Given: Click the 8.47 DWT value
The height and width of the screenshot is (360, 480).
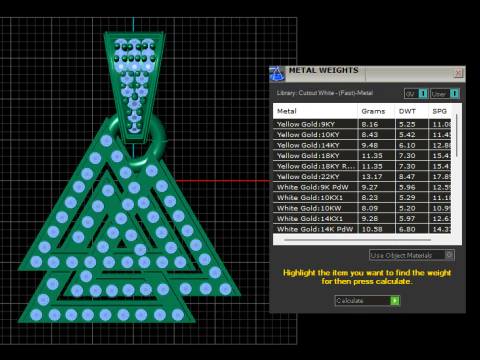Looking at the screenshot, I should pyautogui.click(x=407, y=177).
